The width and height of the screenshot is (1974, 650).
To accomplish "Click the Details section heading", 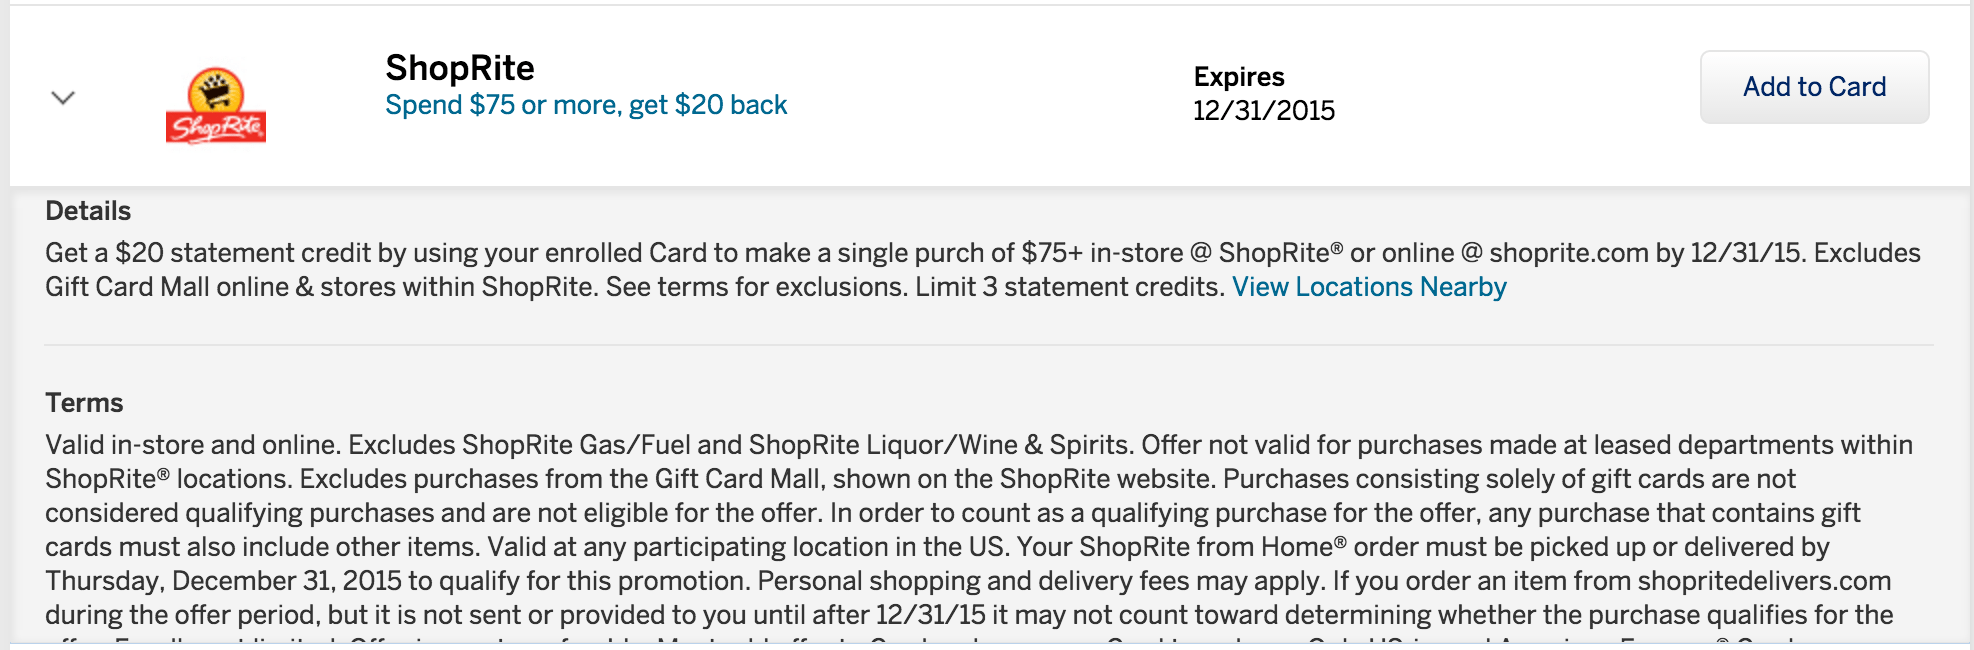I will pyautogui.click(x=88, y=211).
